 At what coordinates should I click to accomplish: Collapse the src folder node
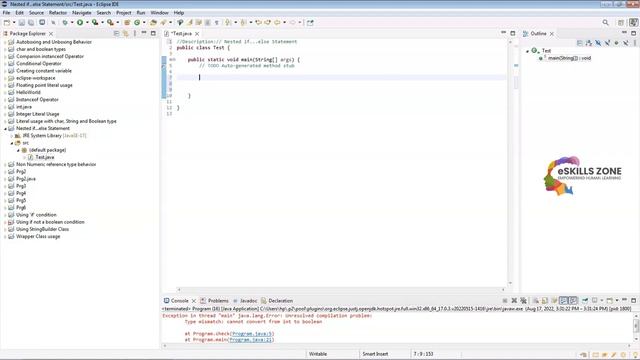pyautogui.click(x=12, y=143)
